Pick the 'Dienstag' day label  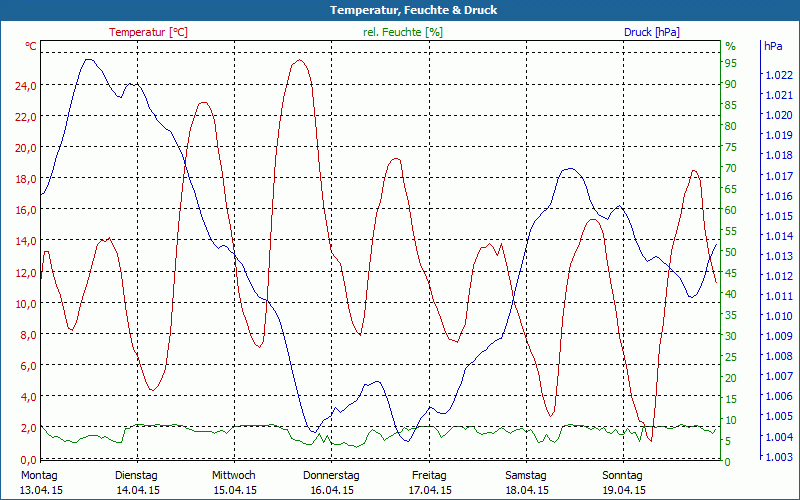(x=137, y=475)
